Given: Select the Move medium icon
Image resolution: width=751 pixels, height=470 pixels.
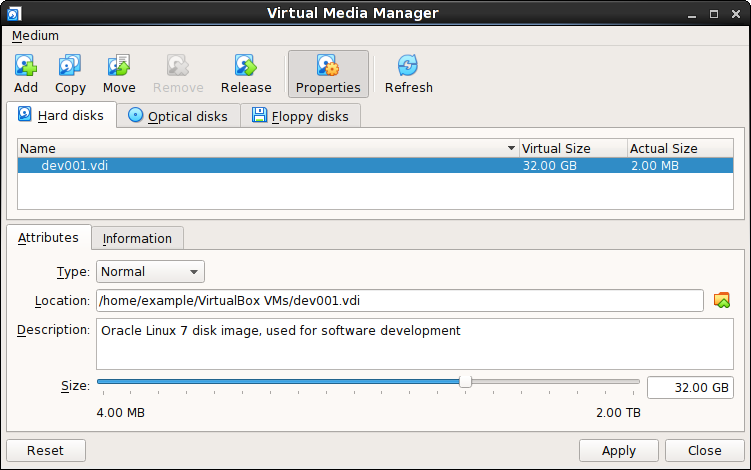Looking at the screenshot, I should click(119, 66).
